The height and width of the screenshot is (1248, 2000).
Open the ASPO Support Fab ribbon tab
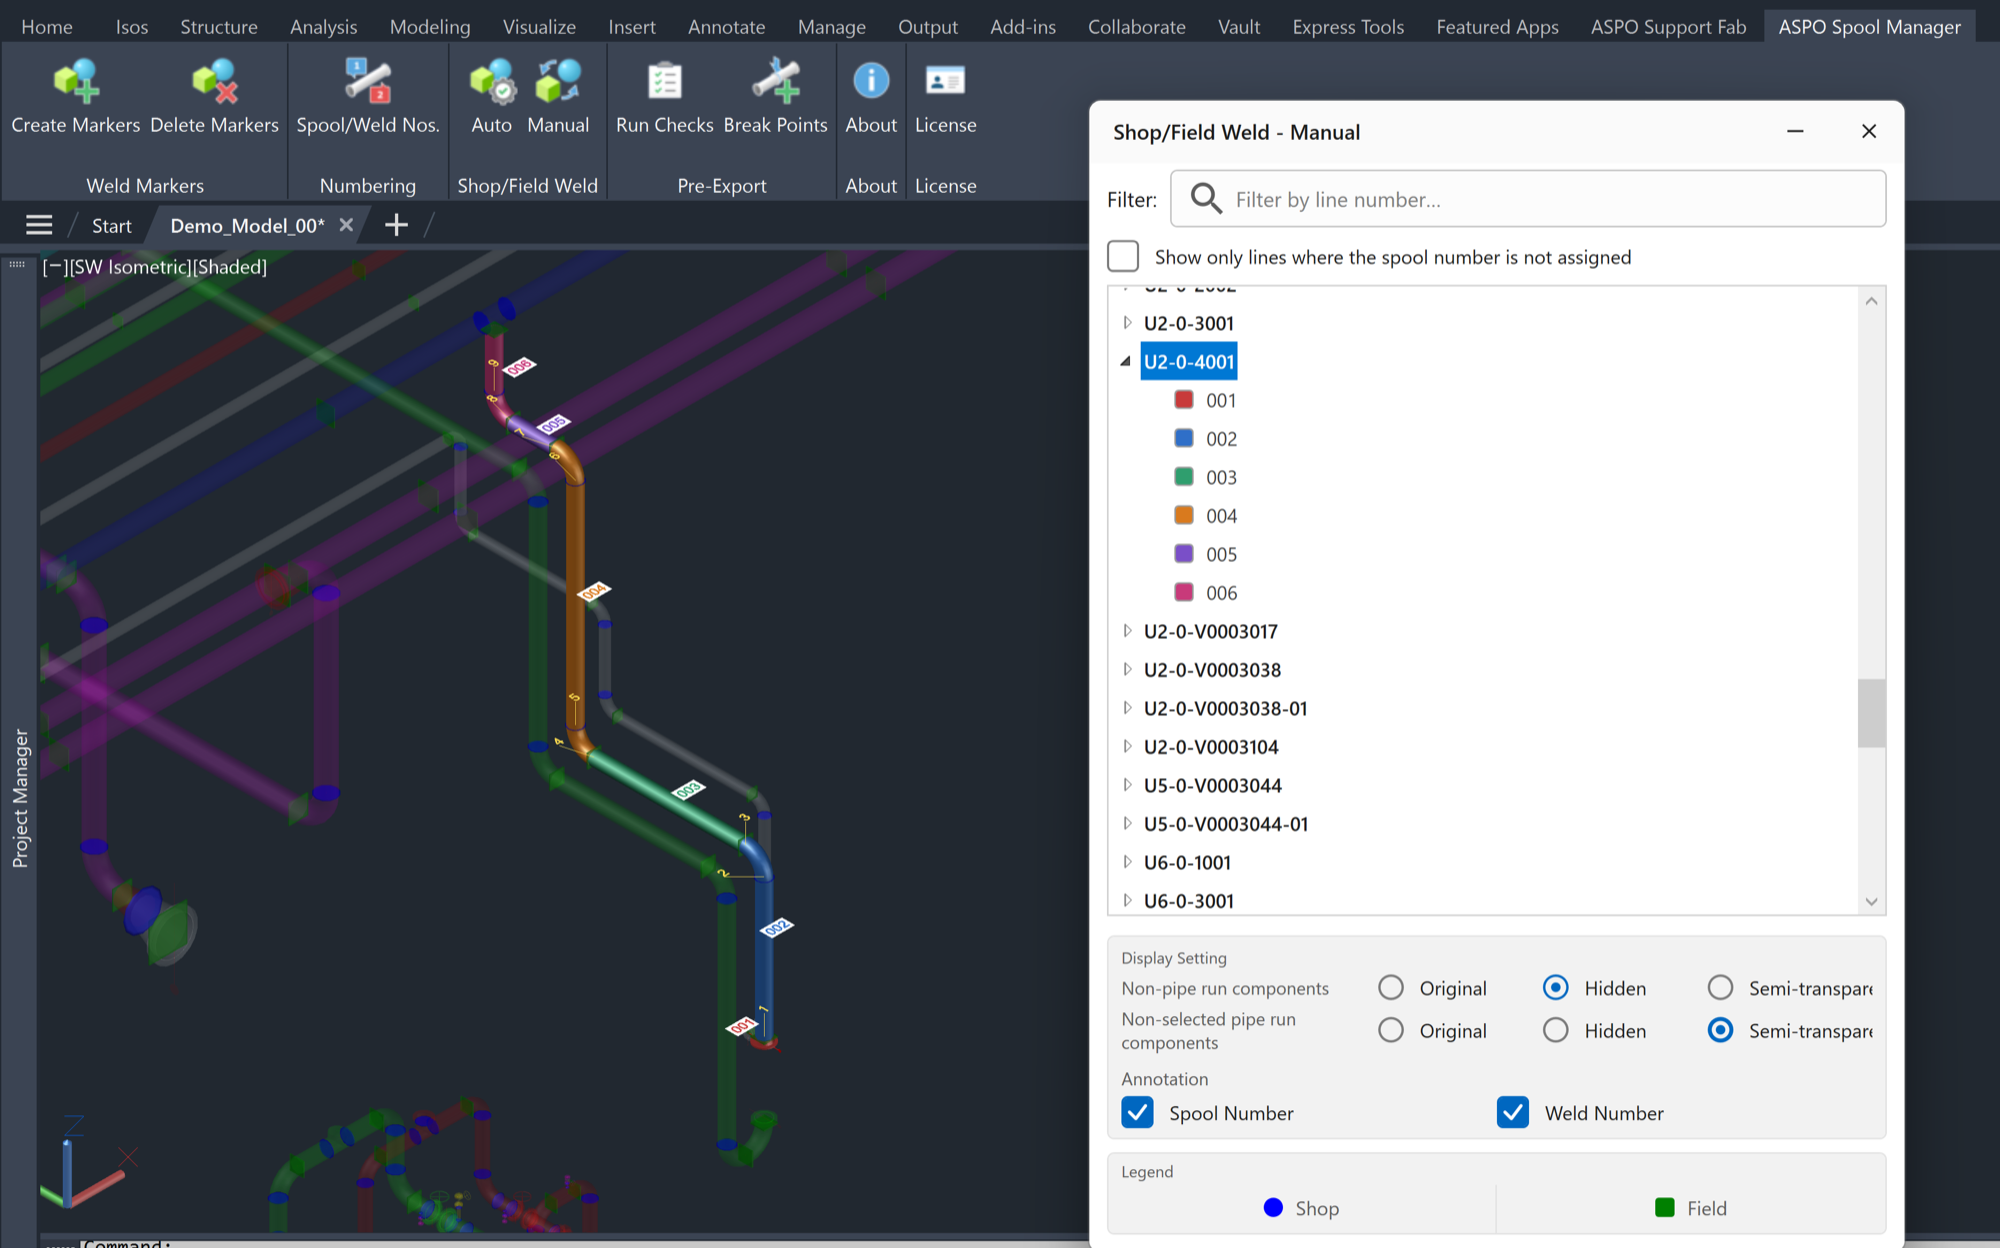pyautogui.click(x=1668, y=27)
